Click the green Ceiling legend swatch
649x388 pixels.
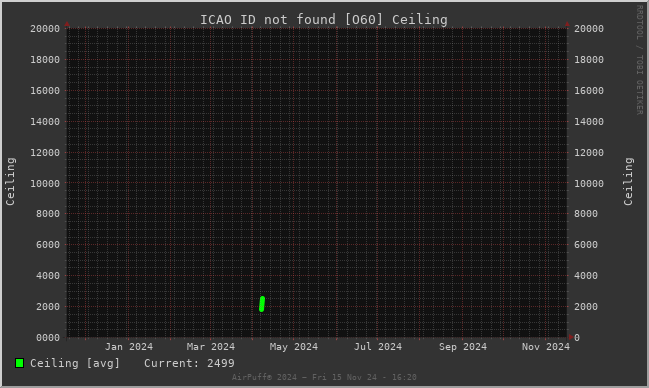tap(19, 363)
